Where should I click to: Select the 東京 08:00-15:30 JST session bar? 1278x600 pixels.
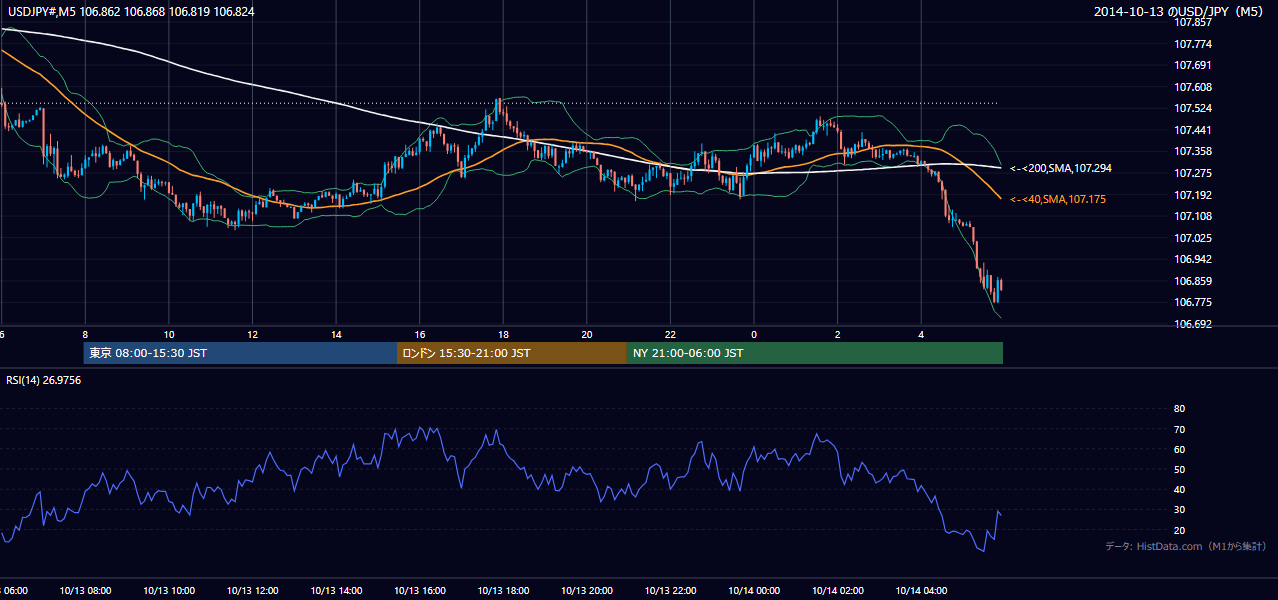(240, 353)
